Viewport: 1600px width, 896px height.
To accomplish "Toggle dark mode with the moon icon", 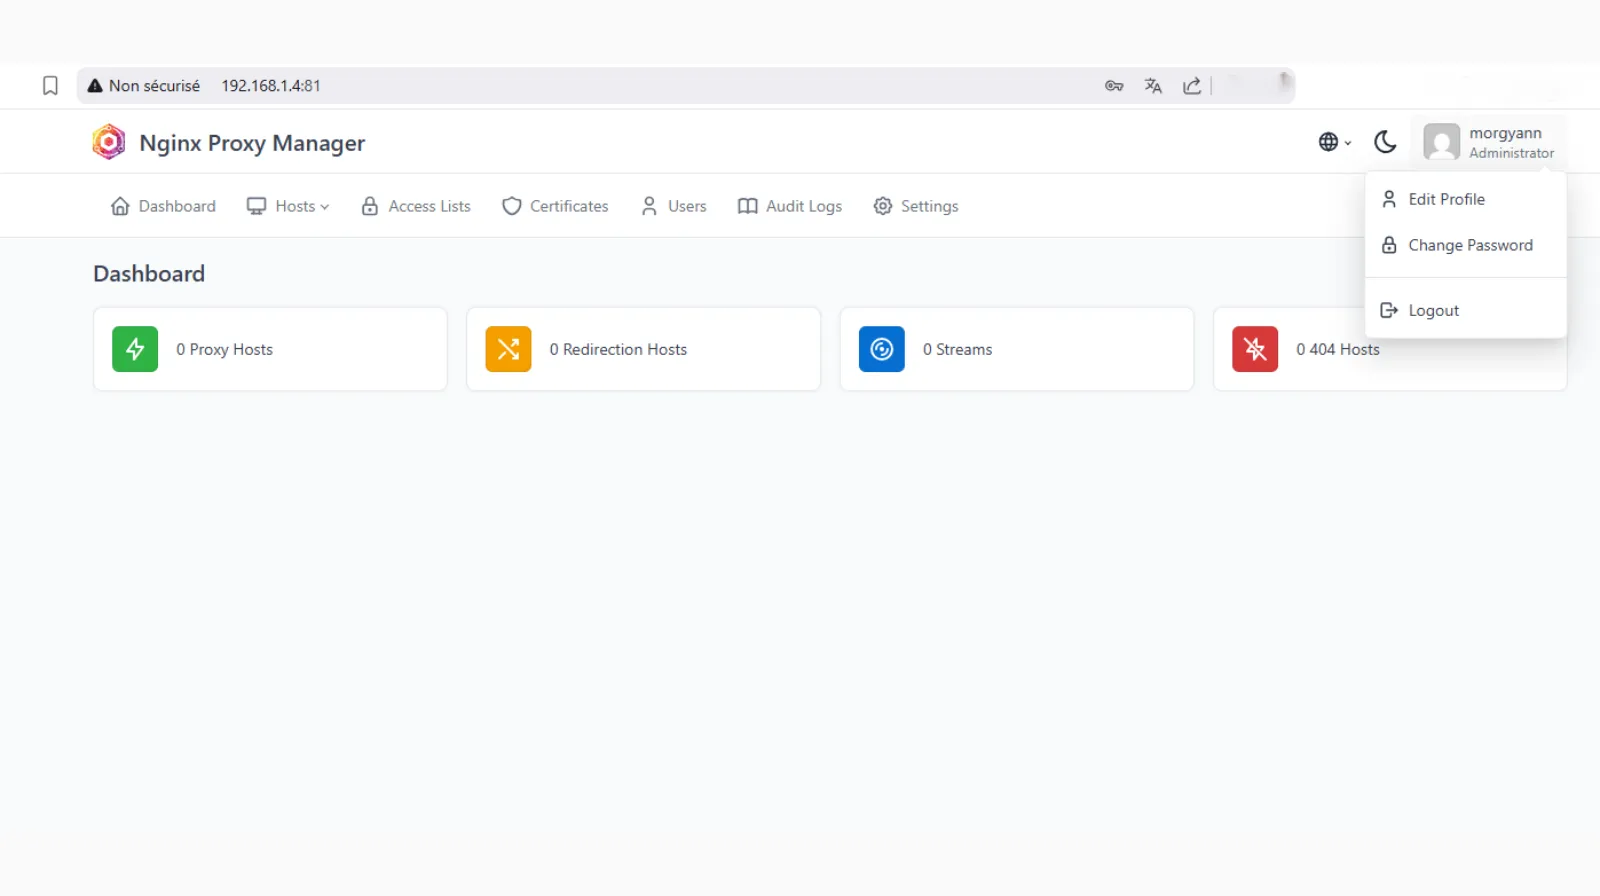I will coord(1385,142).
